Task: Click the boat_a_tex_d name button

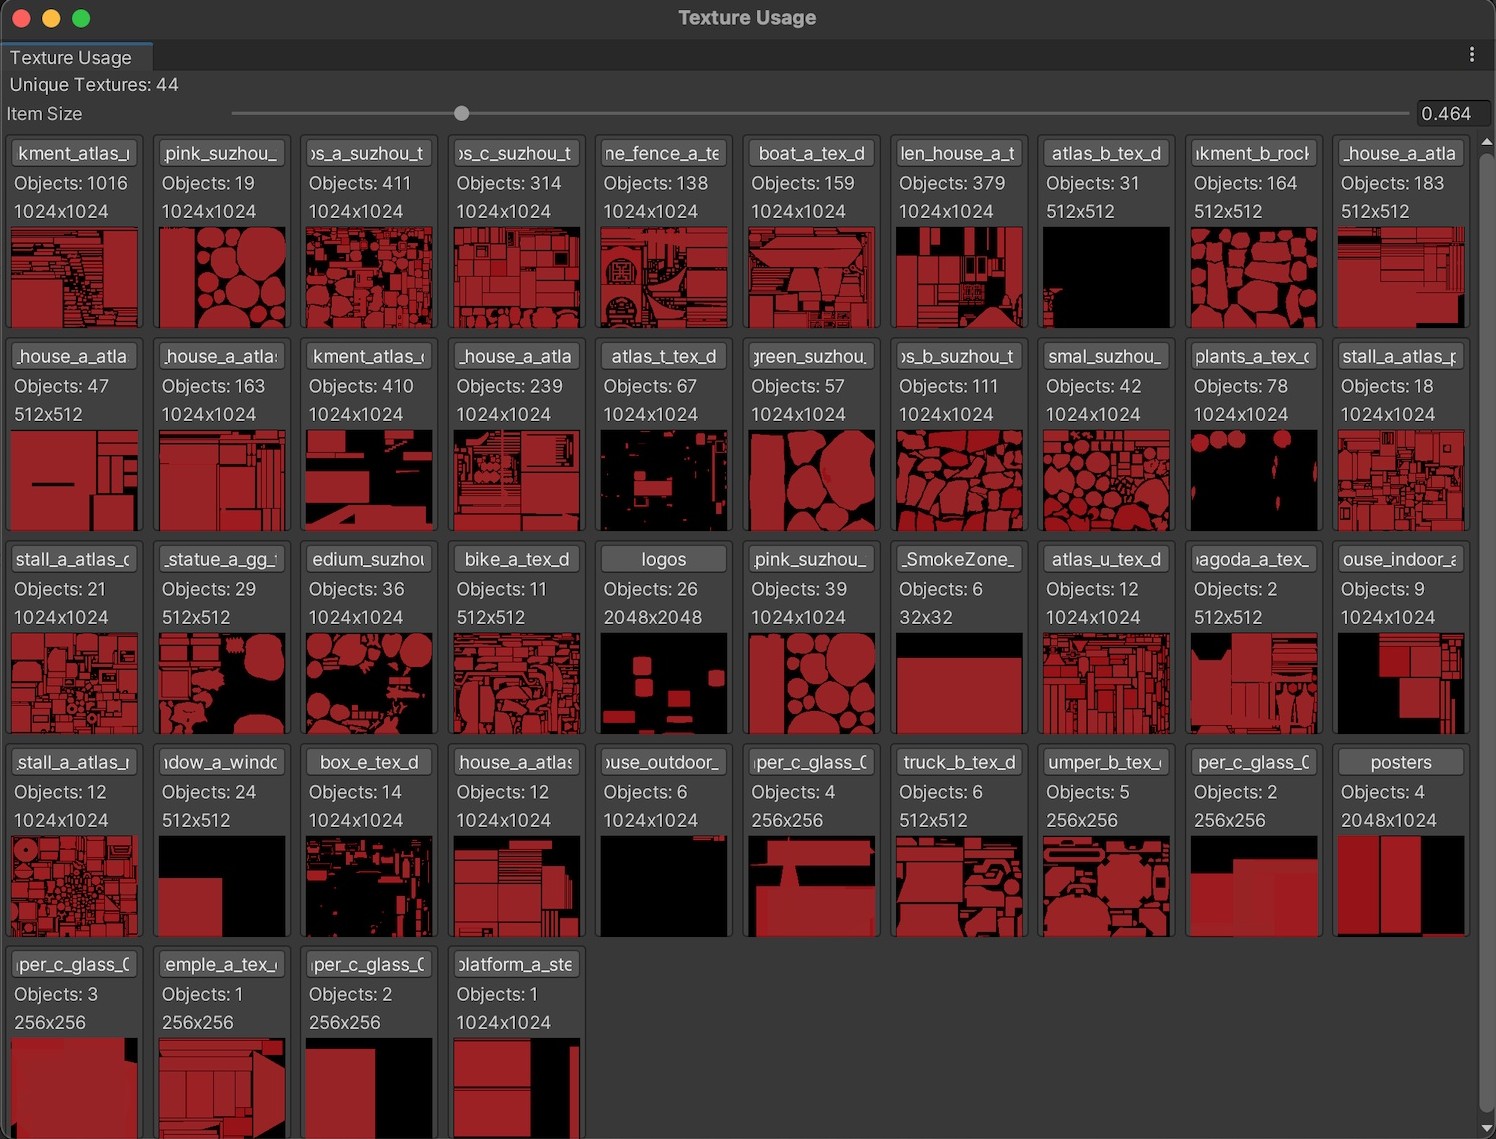Action: tap(811, 154)
